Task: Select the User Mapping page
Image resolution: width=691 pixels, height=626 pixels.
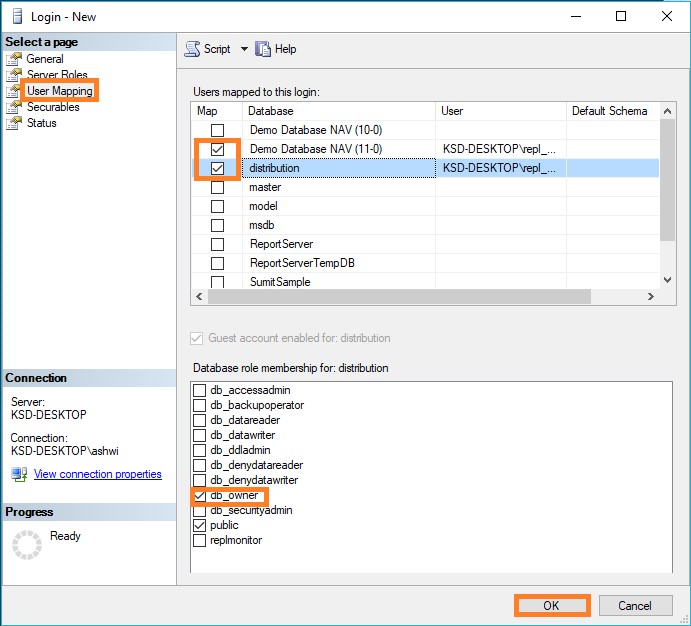Action: (59, 91)
